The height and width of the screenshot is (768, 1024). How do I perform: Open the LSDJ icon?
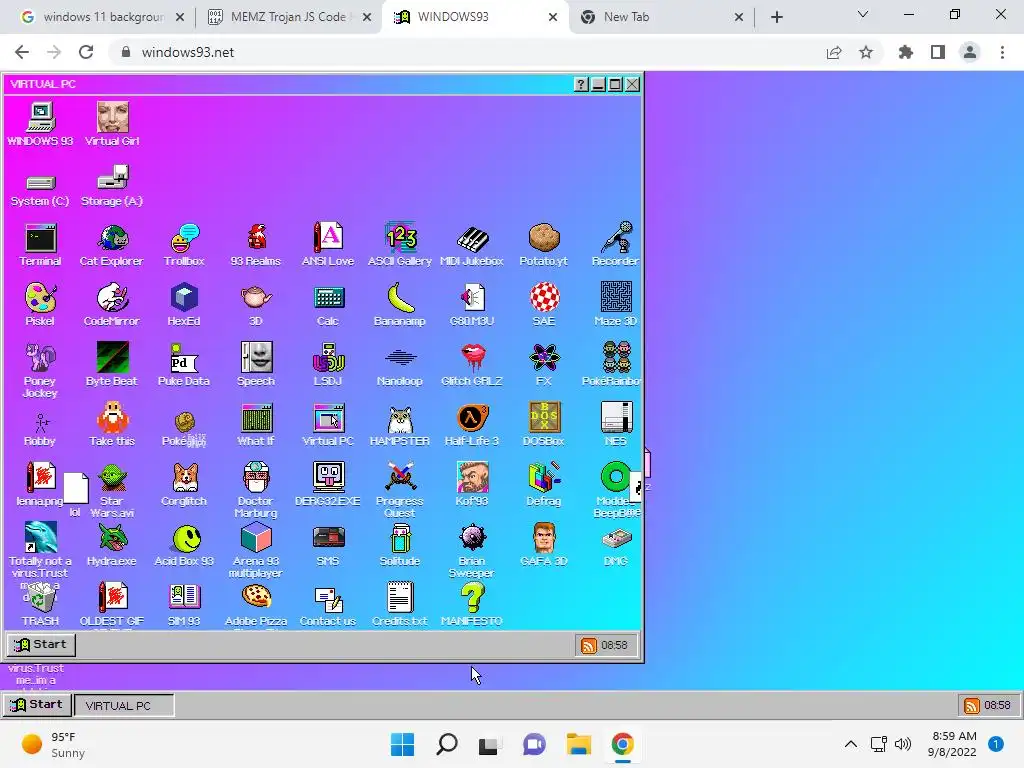pos(328,365)
